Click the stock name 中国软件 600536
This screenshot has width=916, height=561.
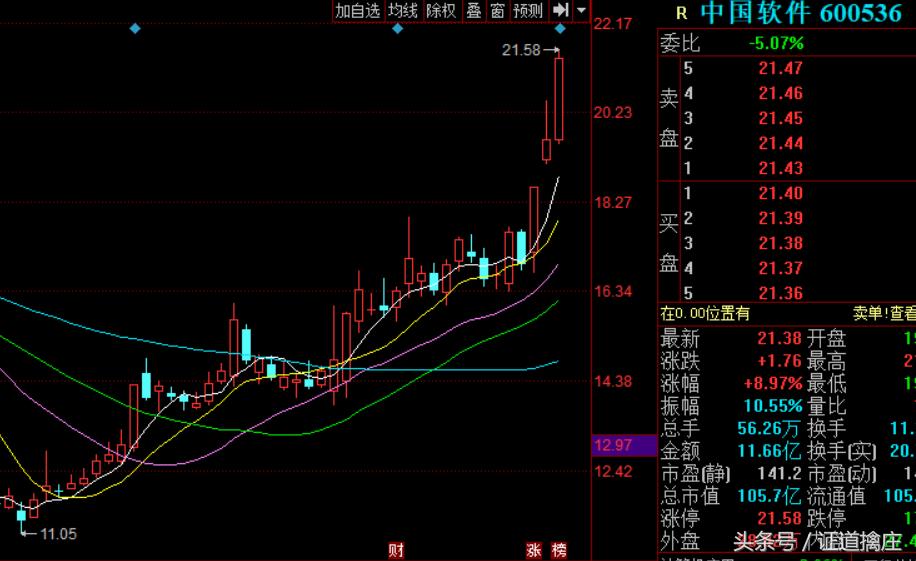(x=802, y=13)
